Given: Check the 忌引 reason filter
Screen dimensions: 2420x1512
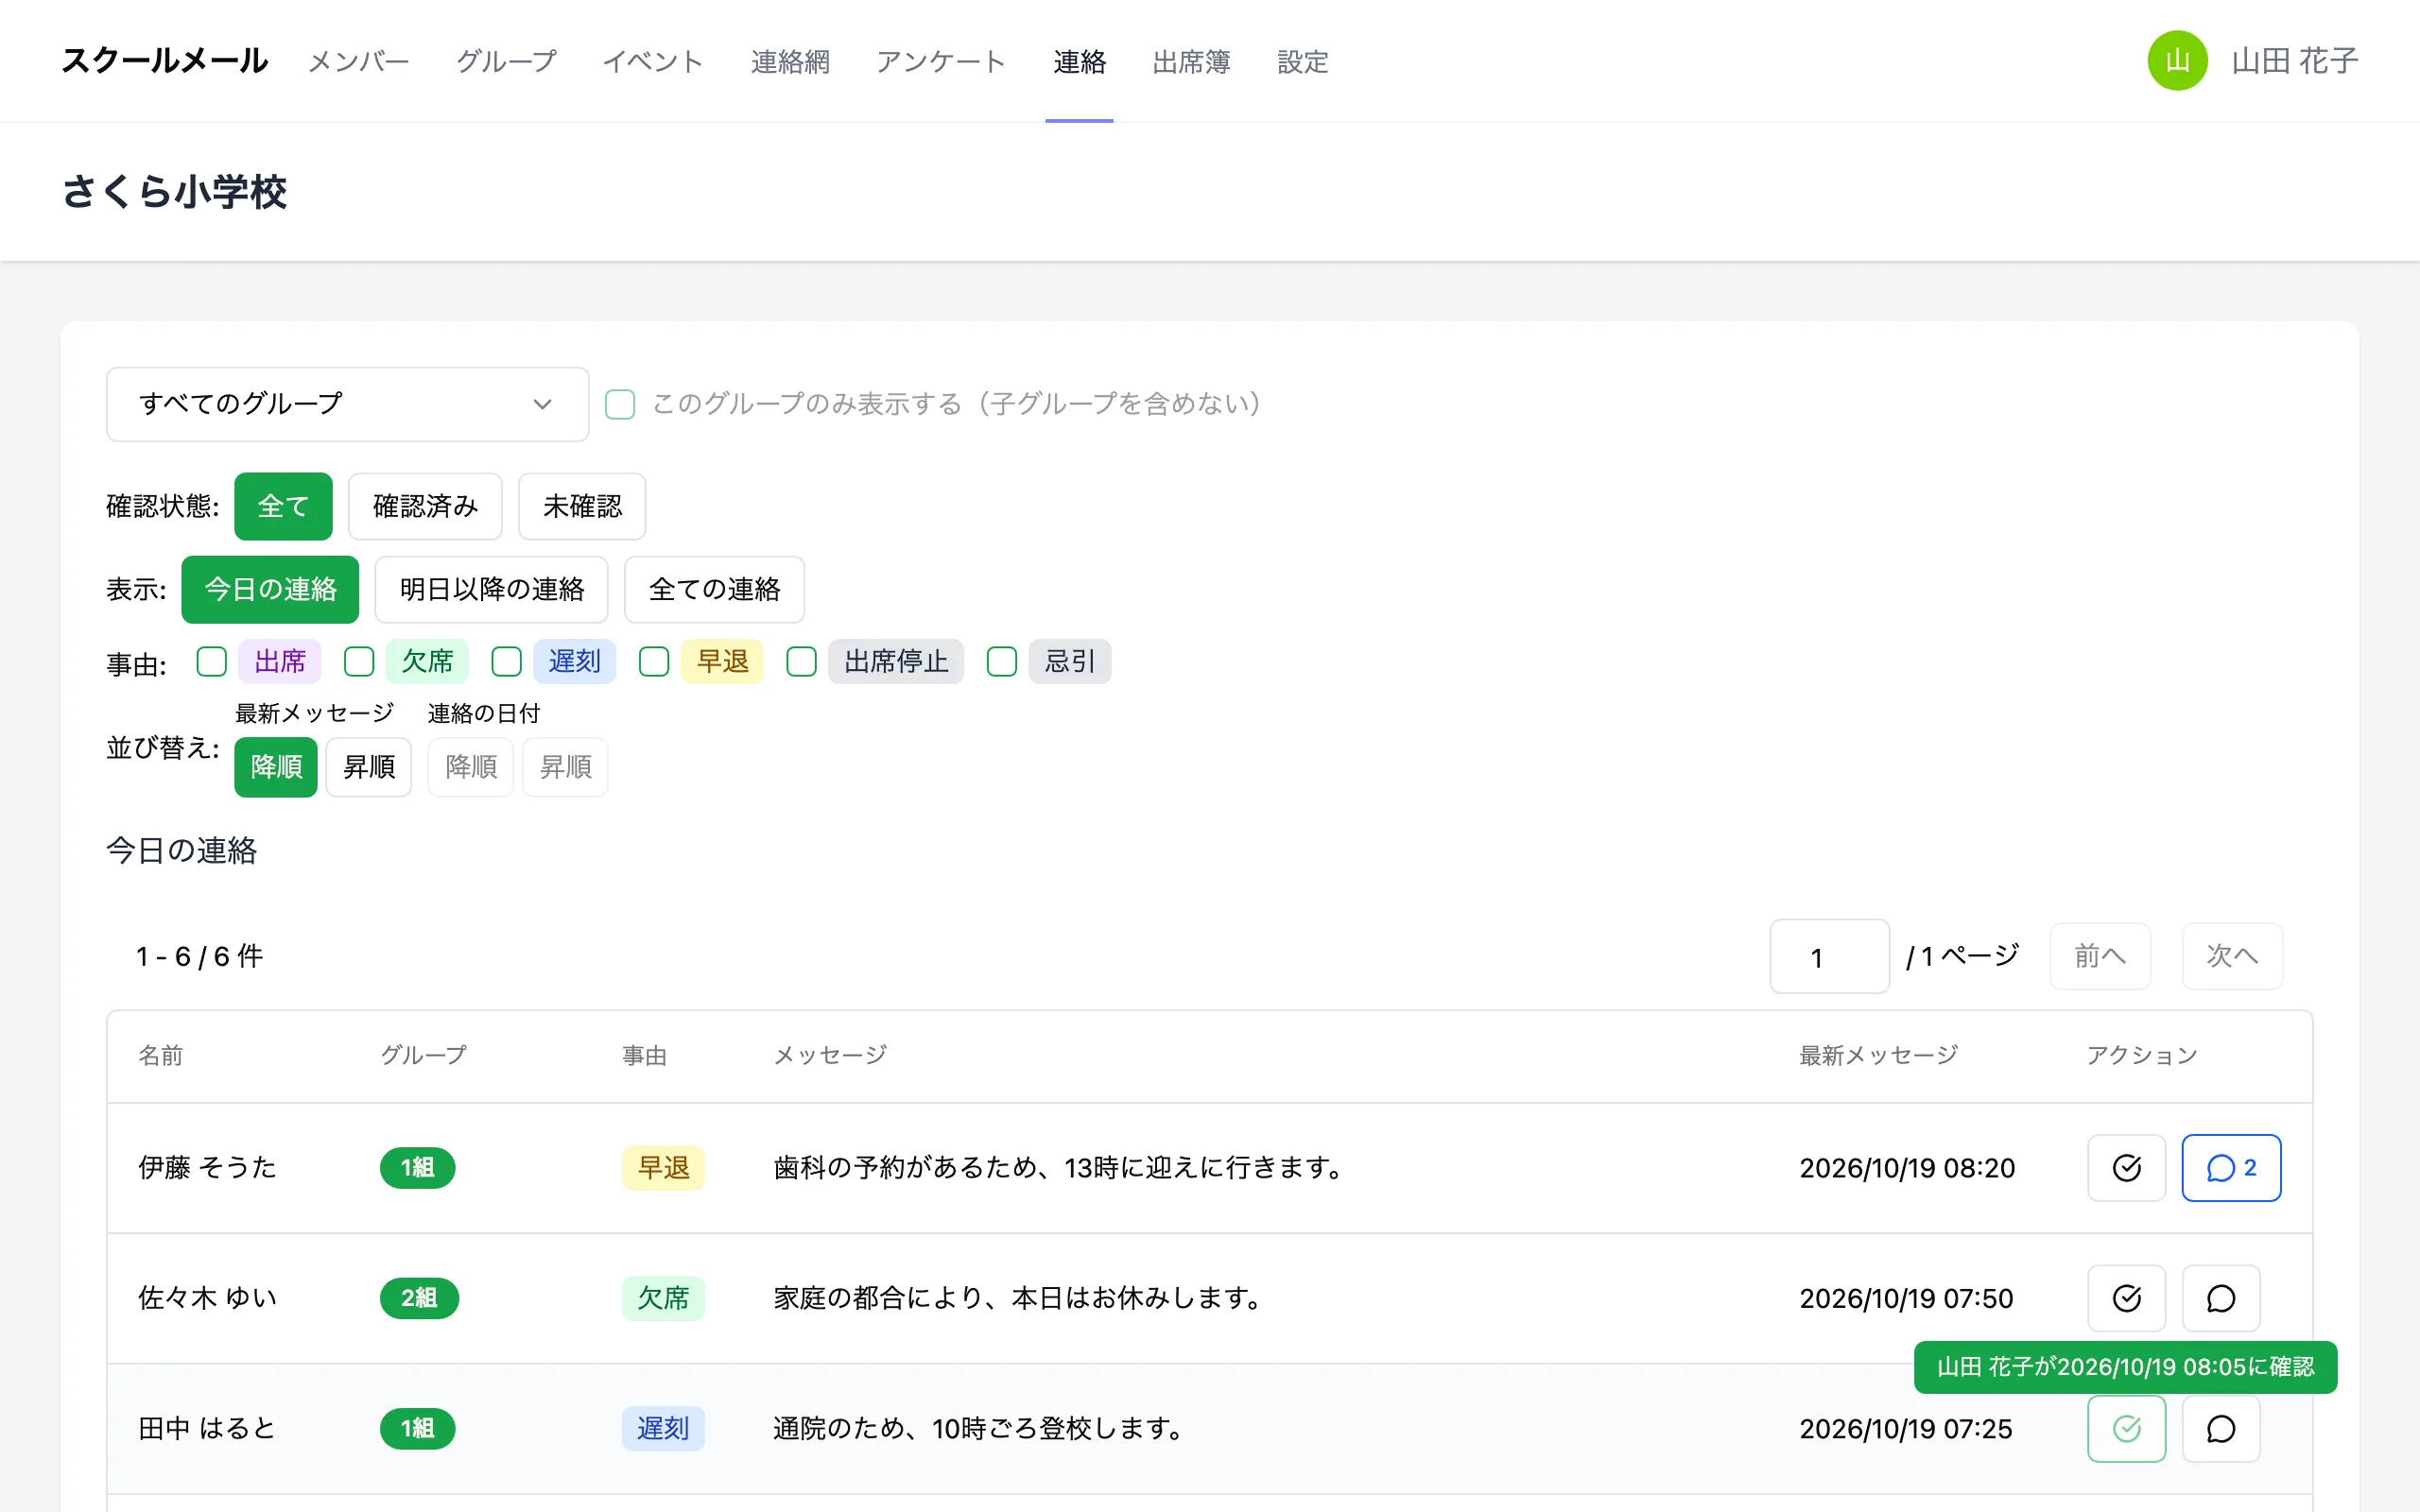Looking at the screenshot, I should pos(1002,661).
